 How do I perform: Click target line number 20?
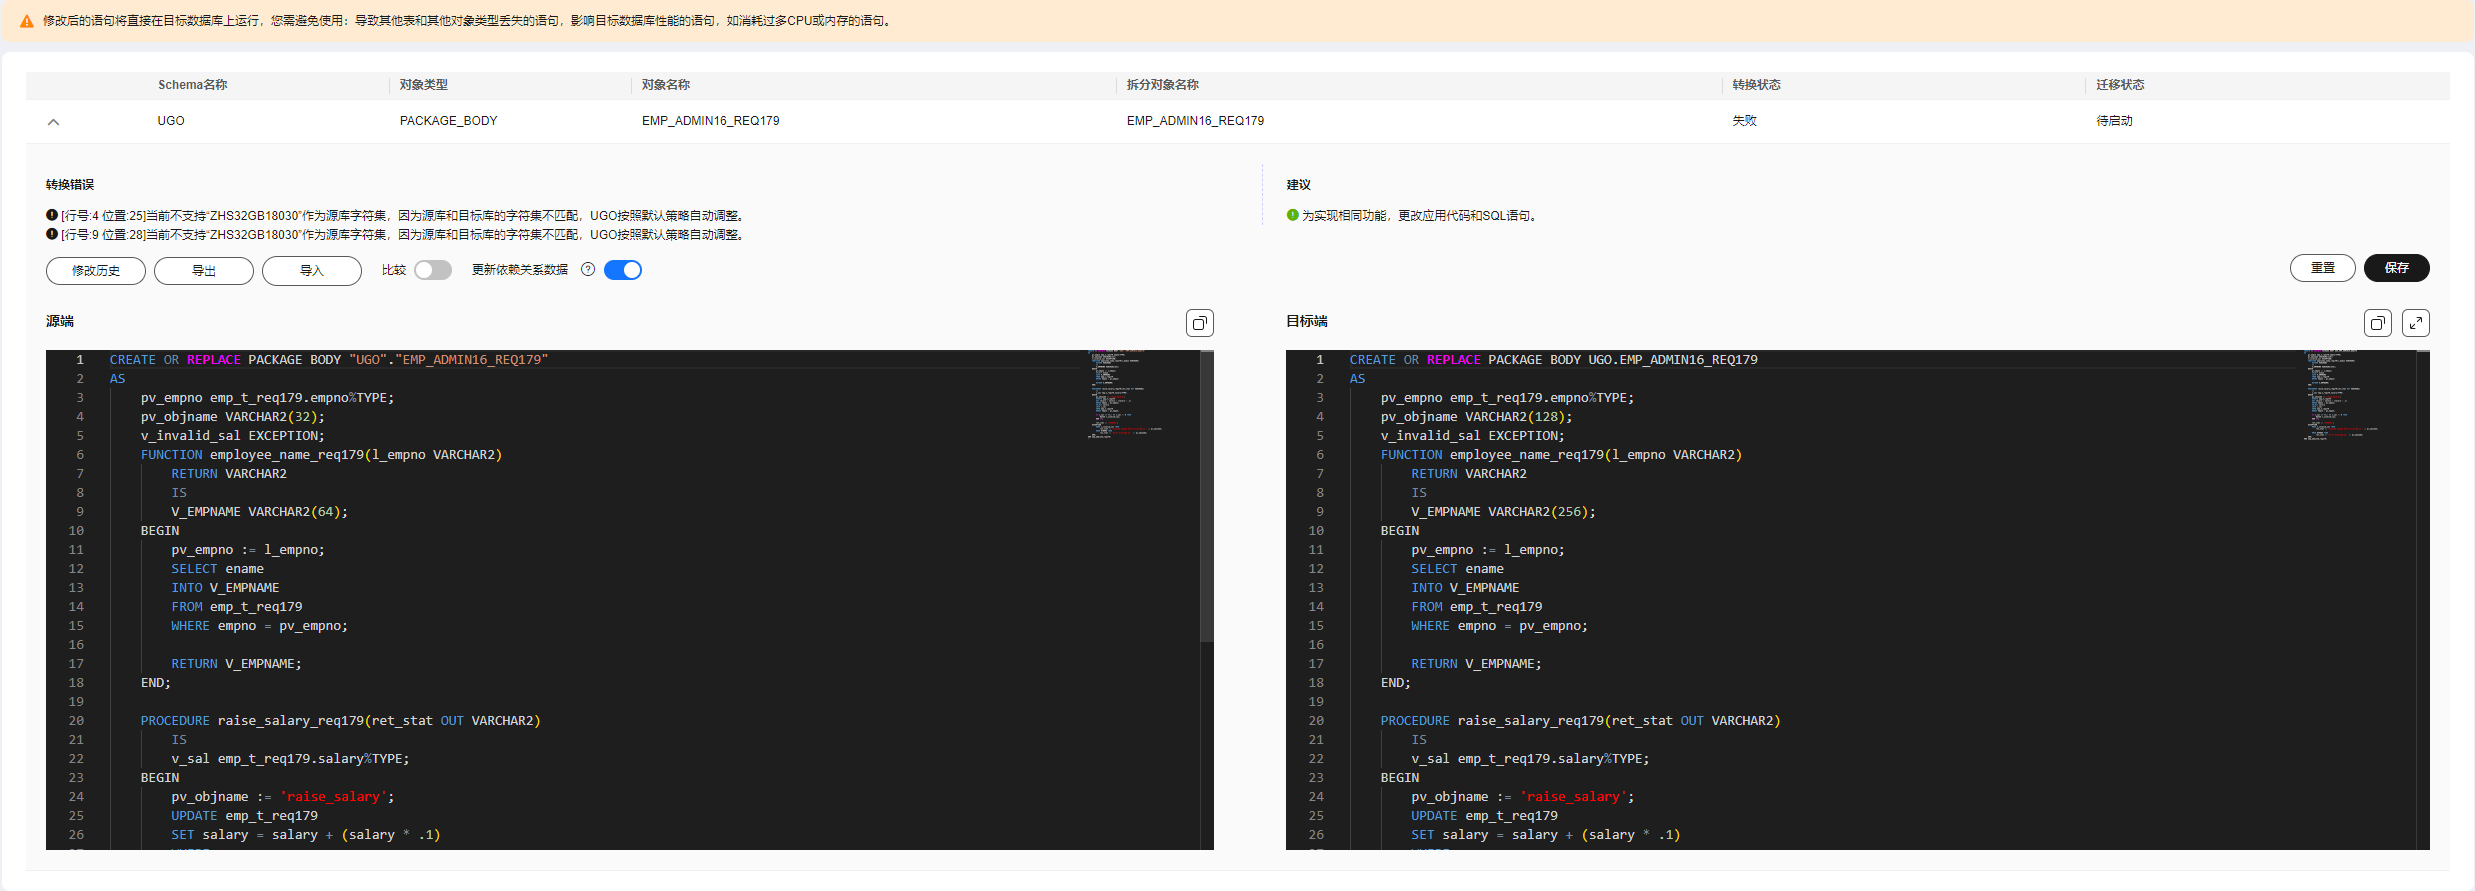tap(1316, 721)
